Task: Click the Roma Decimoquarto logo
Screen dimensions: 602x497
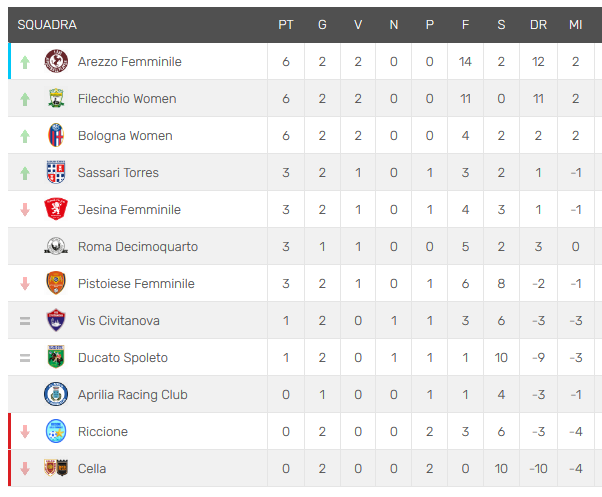Action: coord(56,246)
